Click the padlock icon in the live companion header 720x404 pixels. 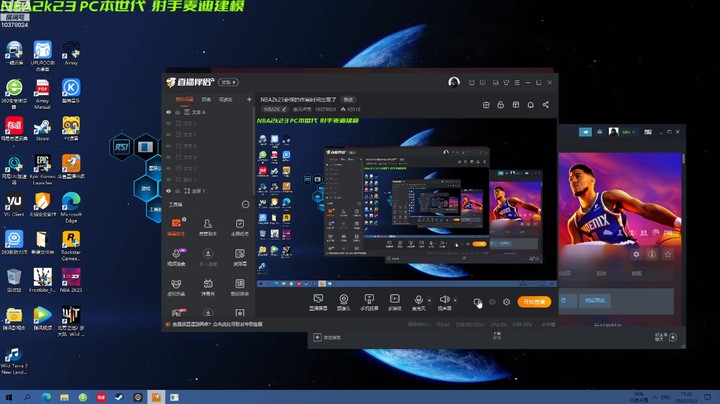[x=501, y=105]
